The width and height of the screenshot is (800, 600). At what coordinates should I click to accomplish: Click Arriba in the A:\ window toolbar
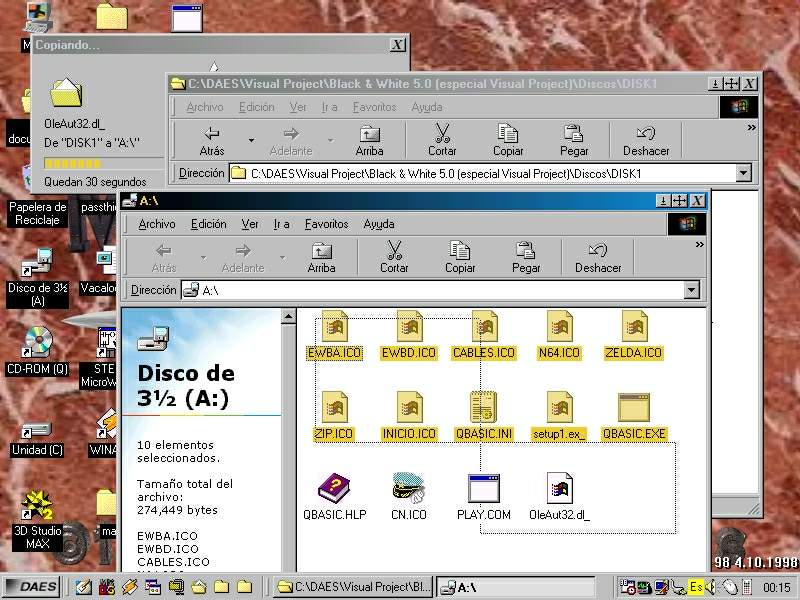tap(321, 258)
